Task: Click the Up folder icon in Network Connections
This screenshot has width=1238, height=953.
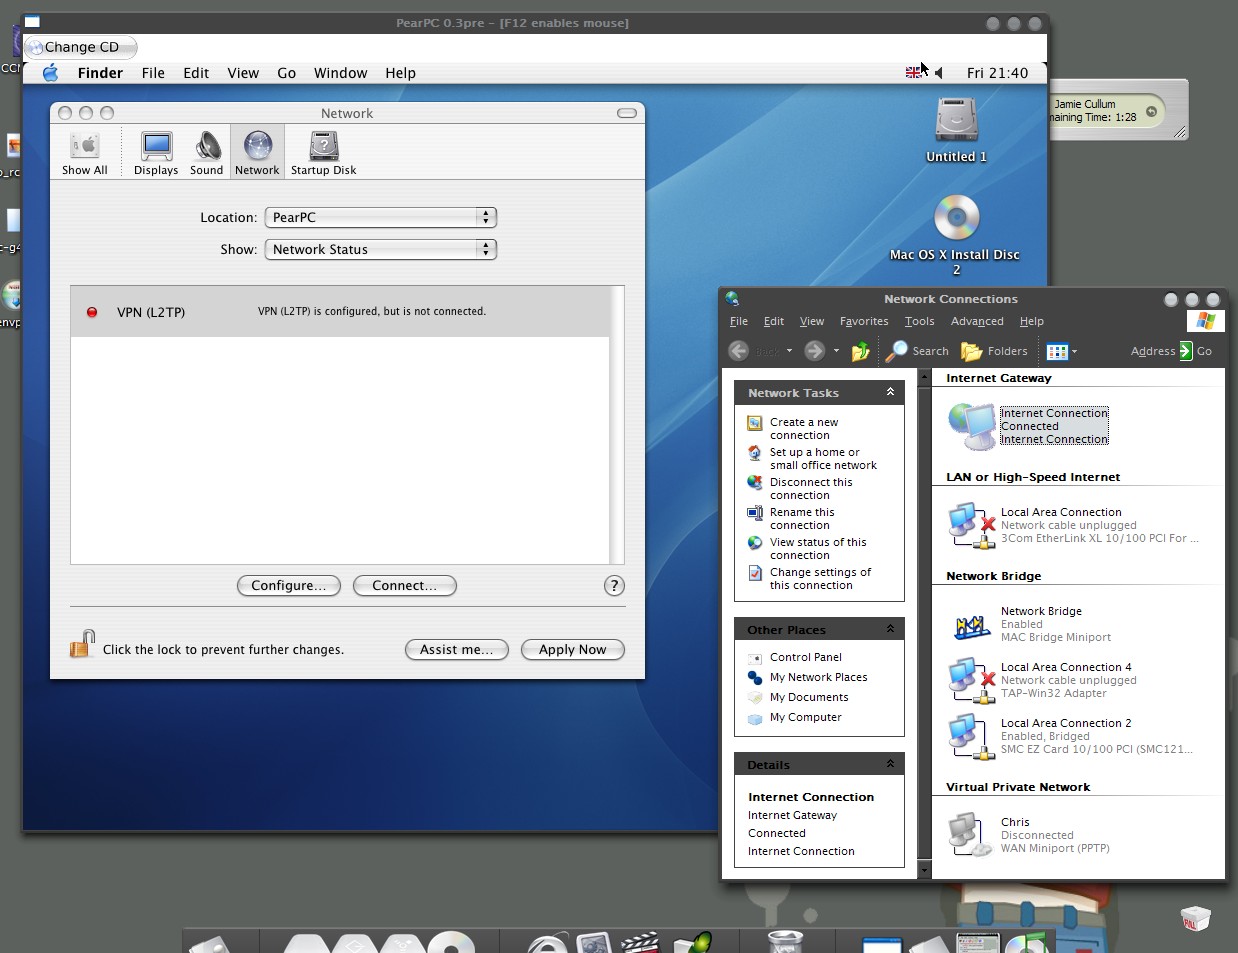Action: (860, 351)
